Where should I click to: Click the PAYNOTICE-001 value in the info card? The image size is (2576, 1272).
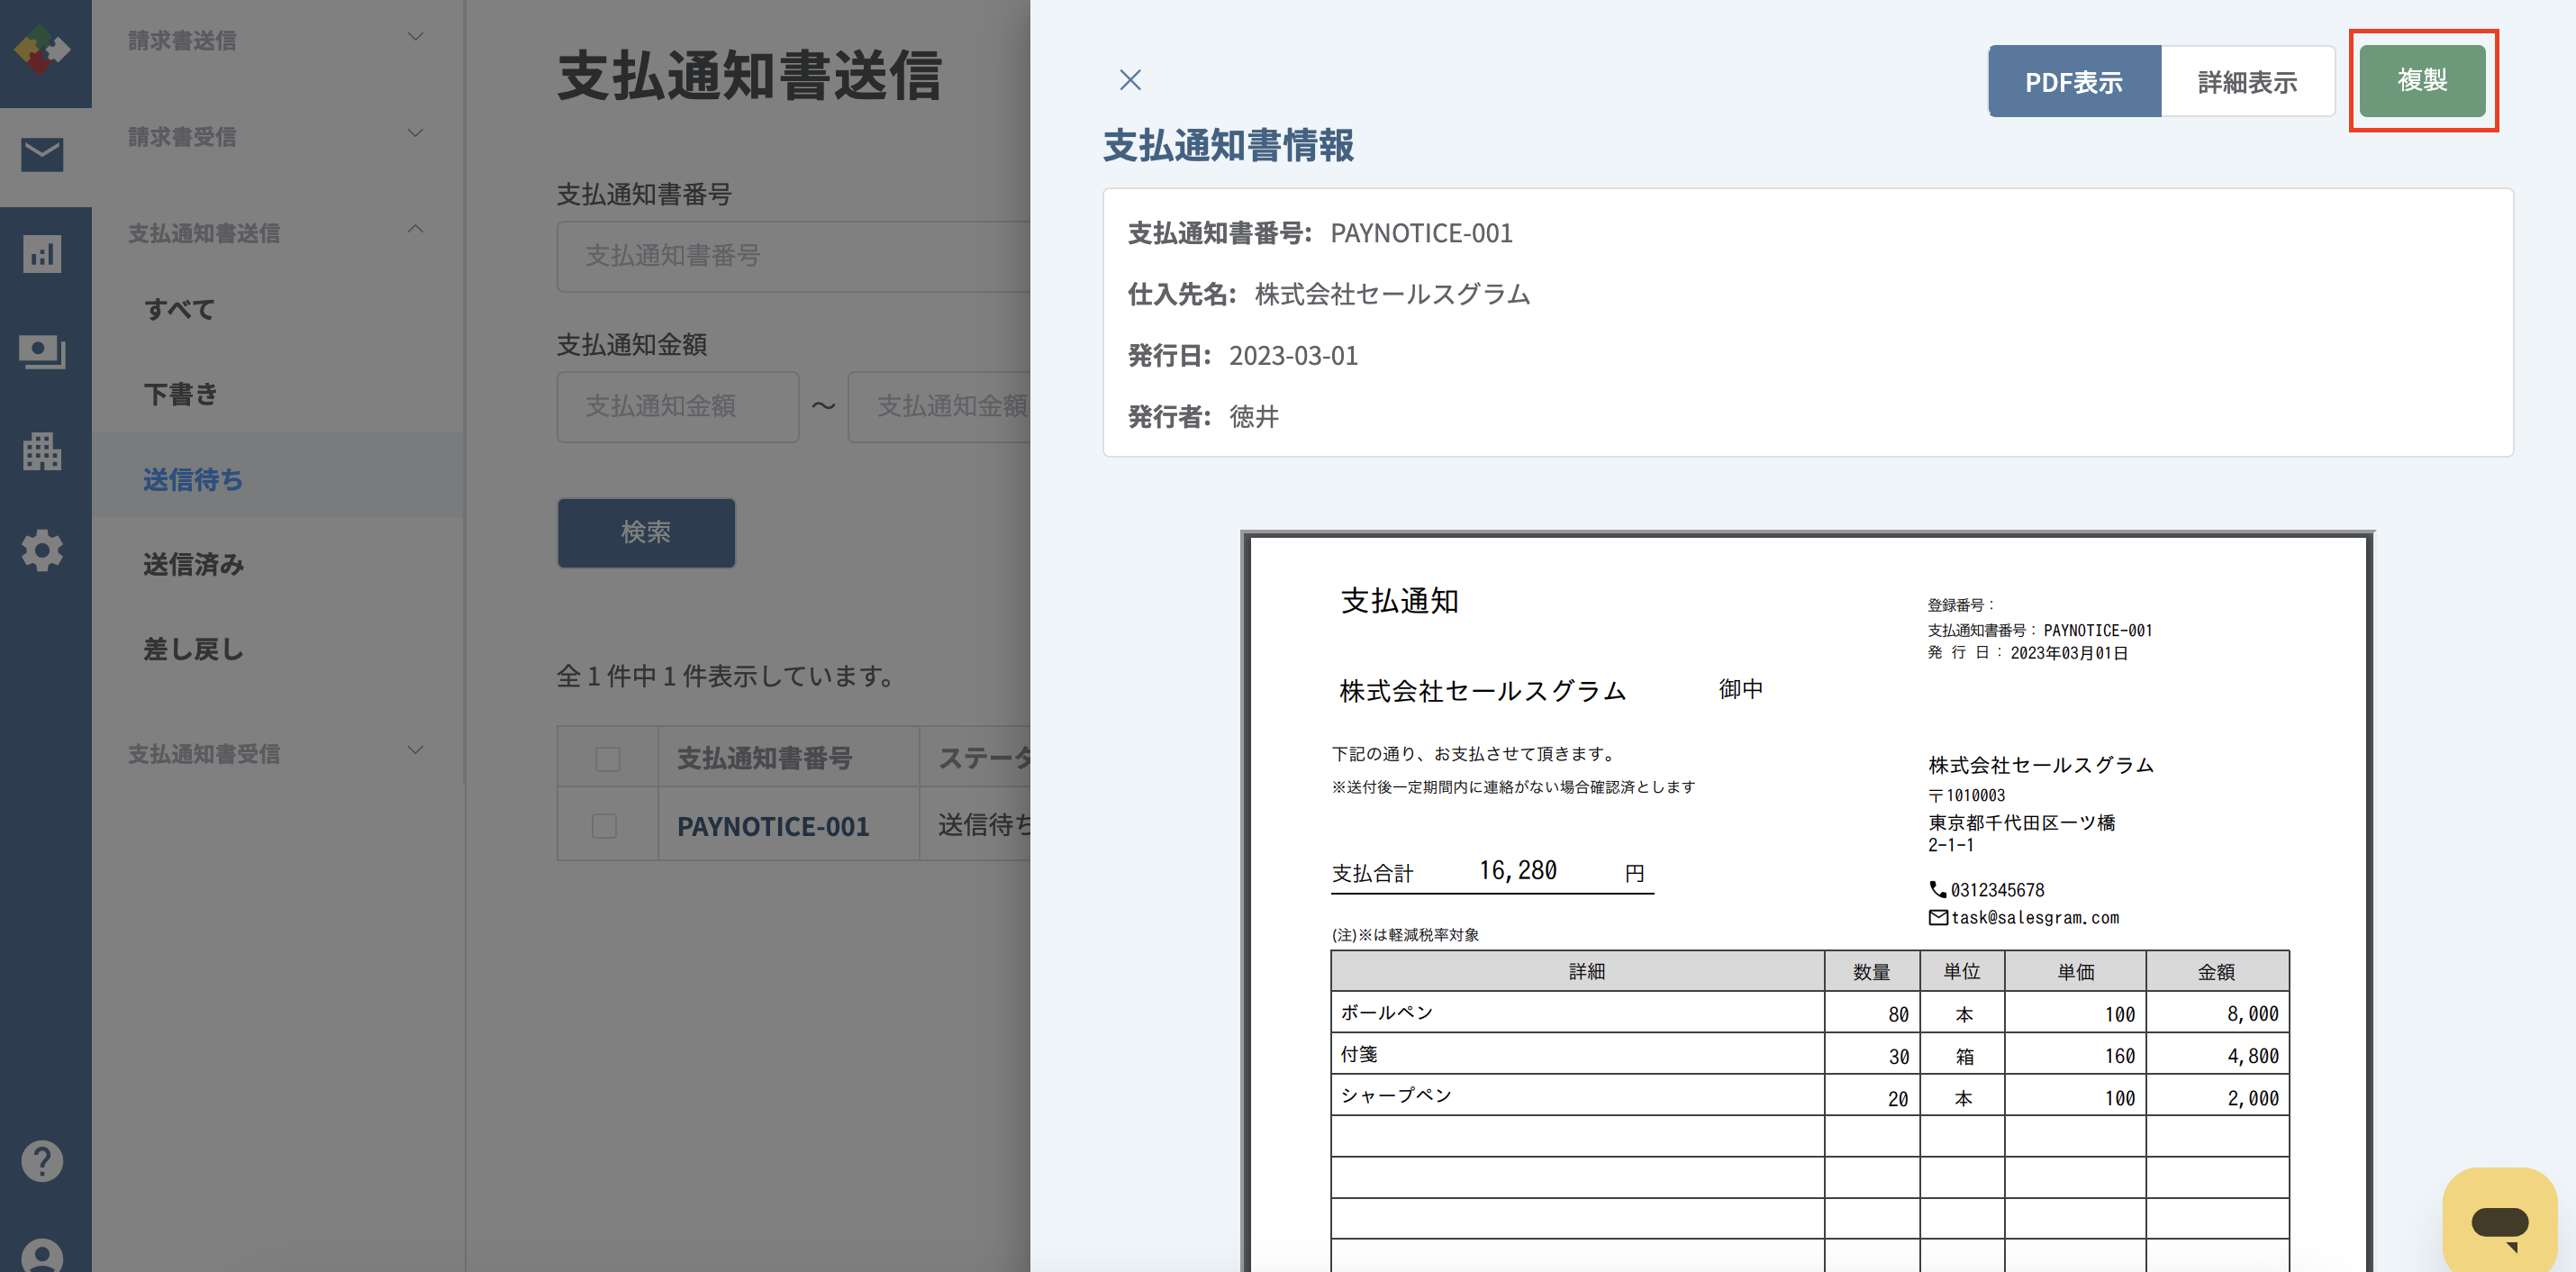1421,233
